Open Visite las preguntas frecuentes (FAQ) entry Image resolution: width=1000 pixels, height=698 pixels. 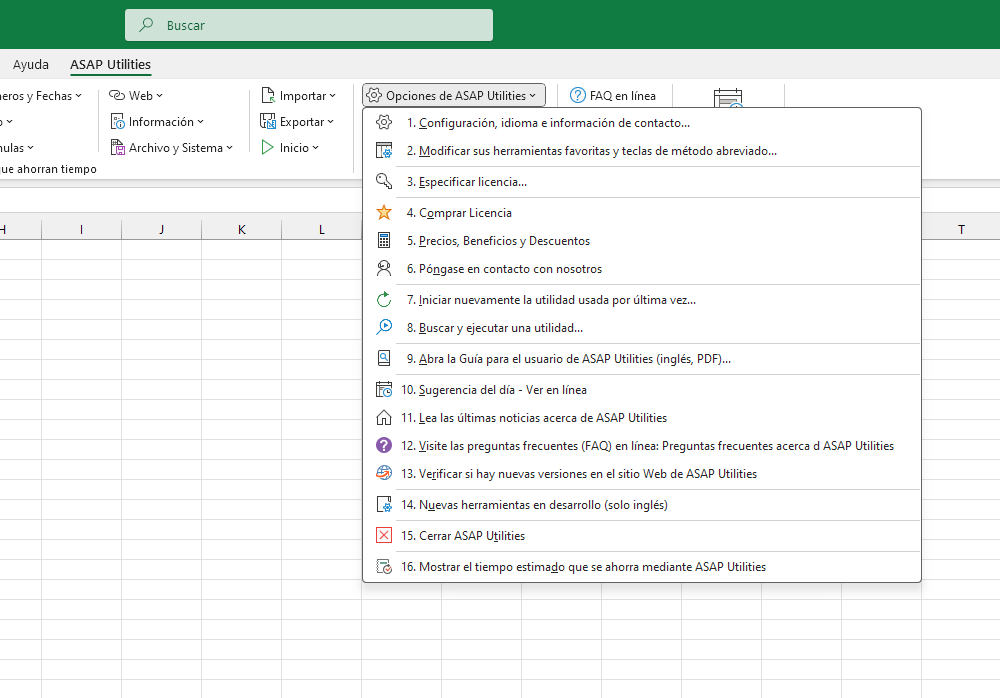642,445
